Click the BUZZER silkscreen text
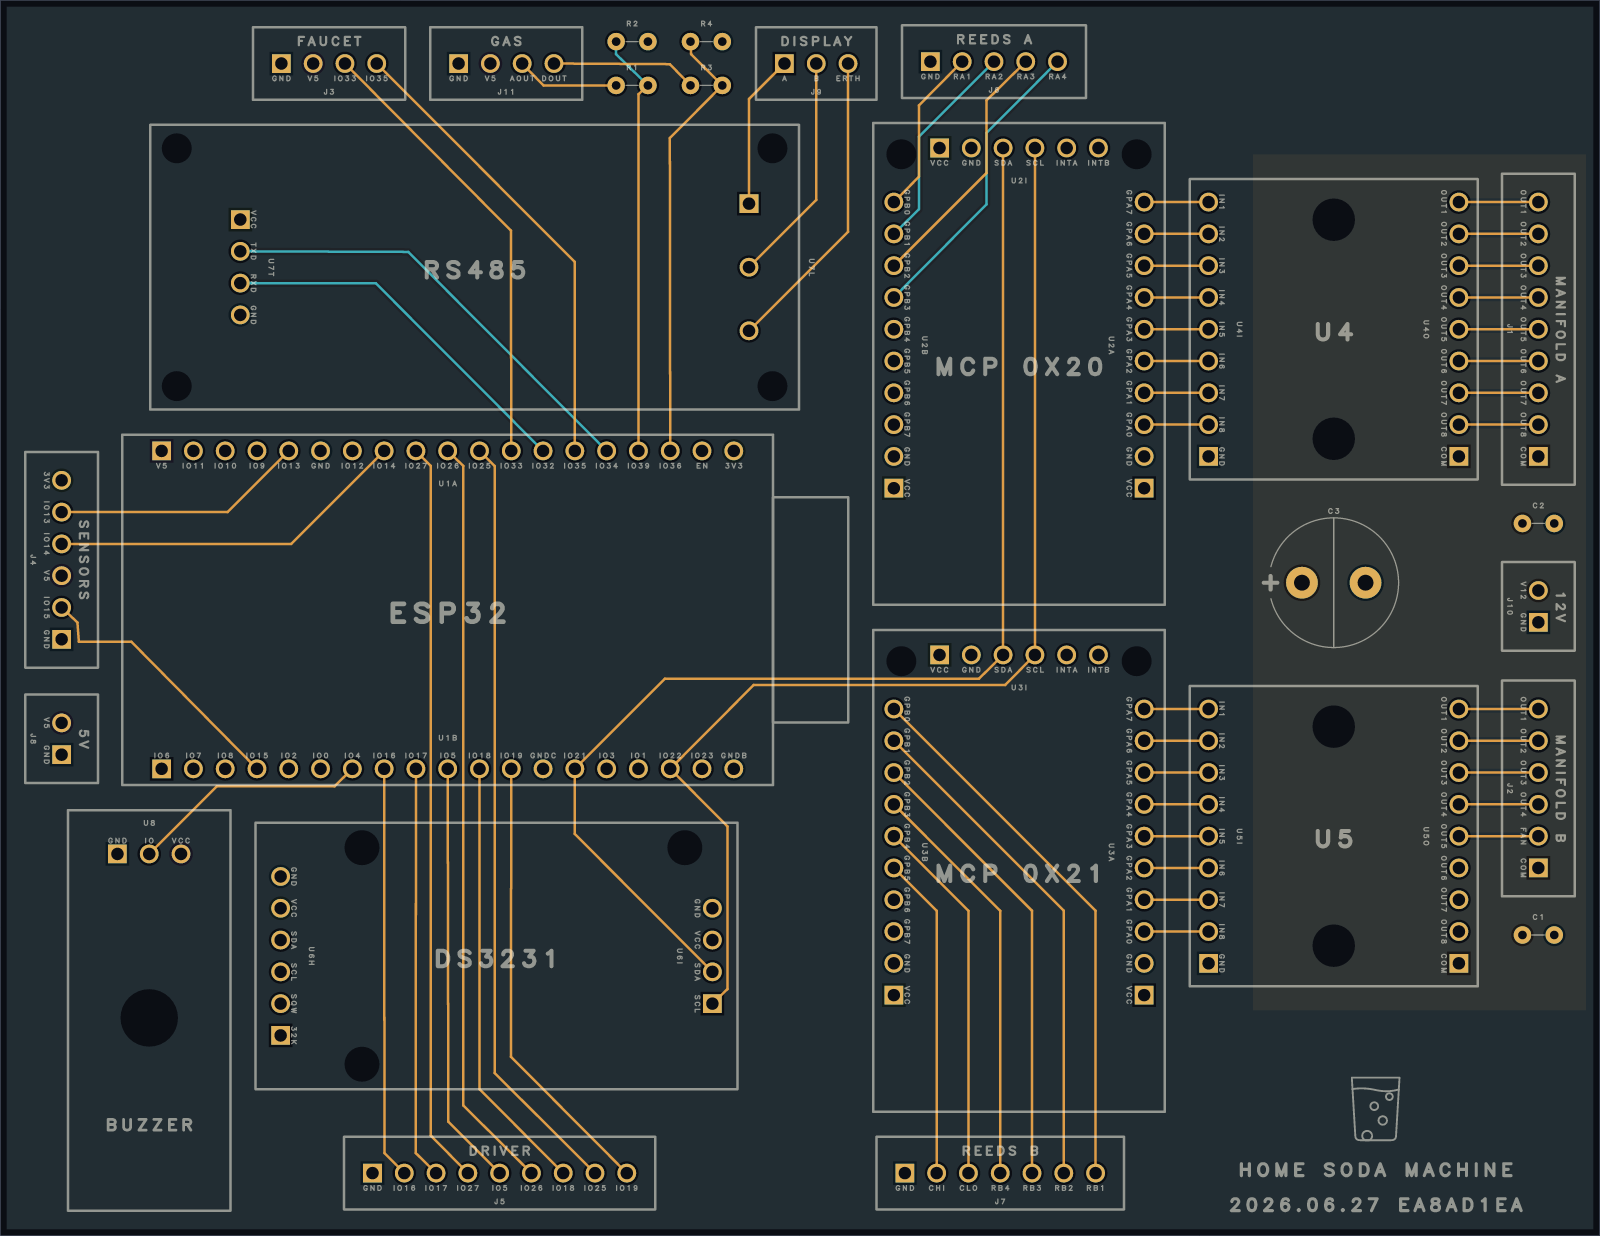Image resolution: width=1600 pixels, height=1236 pixels. pos(150,1125)
